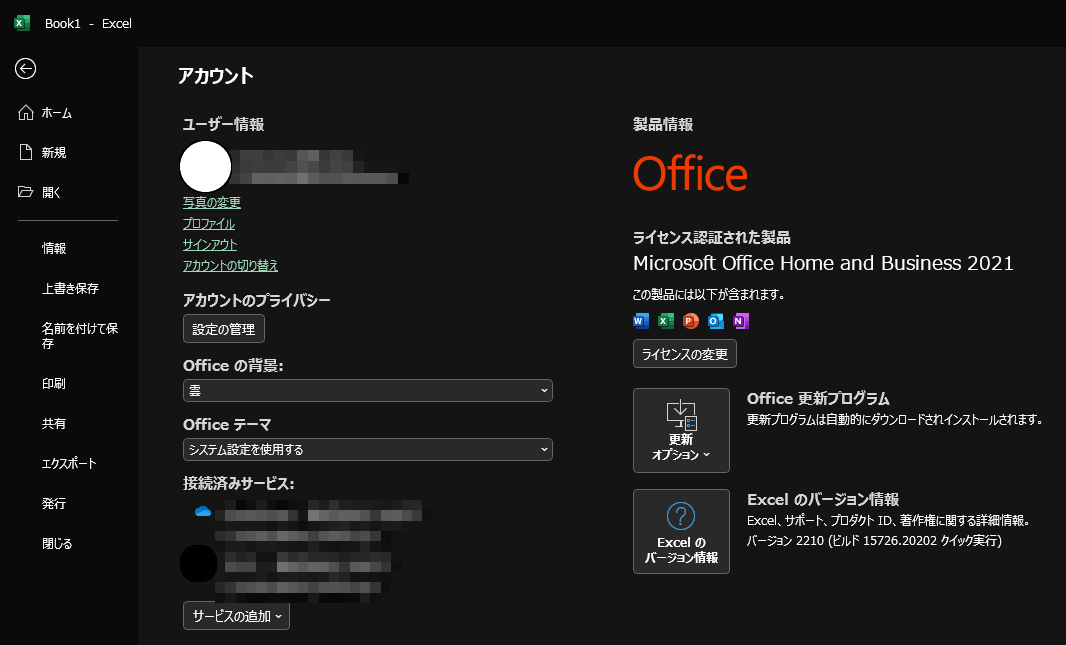Click アカウントの切り替え link
This screenshot has width=1066, height=645.
pyautogui.click(x=230, y=266)
